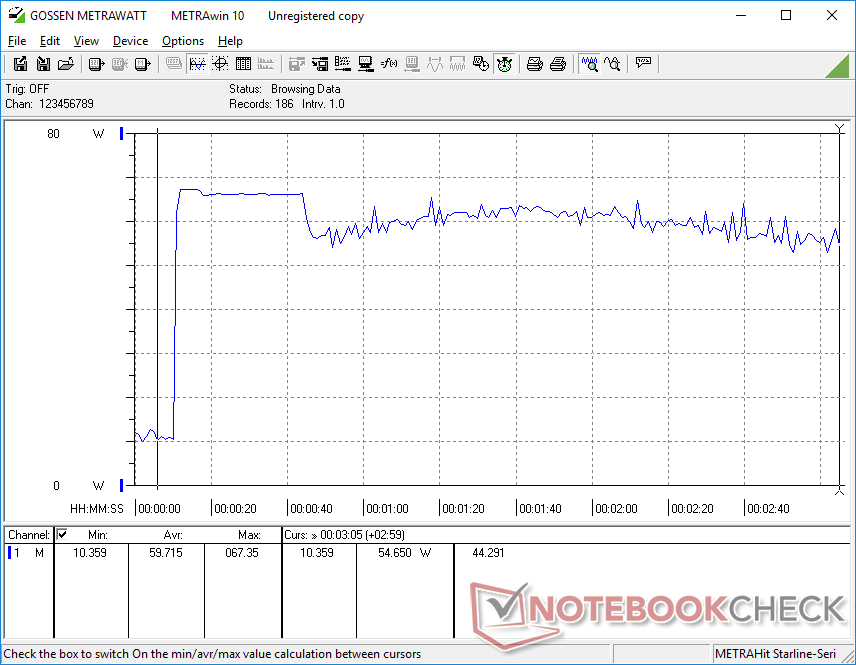Open the View menu
Screen dimensions: 856x665
click(x=86, y=41)
